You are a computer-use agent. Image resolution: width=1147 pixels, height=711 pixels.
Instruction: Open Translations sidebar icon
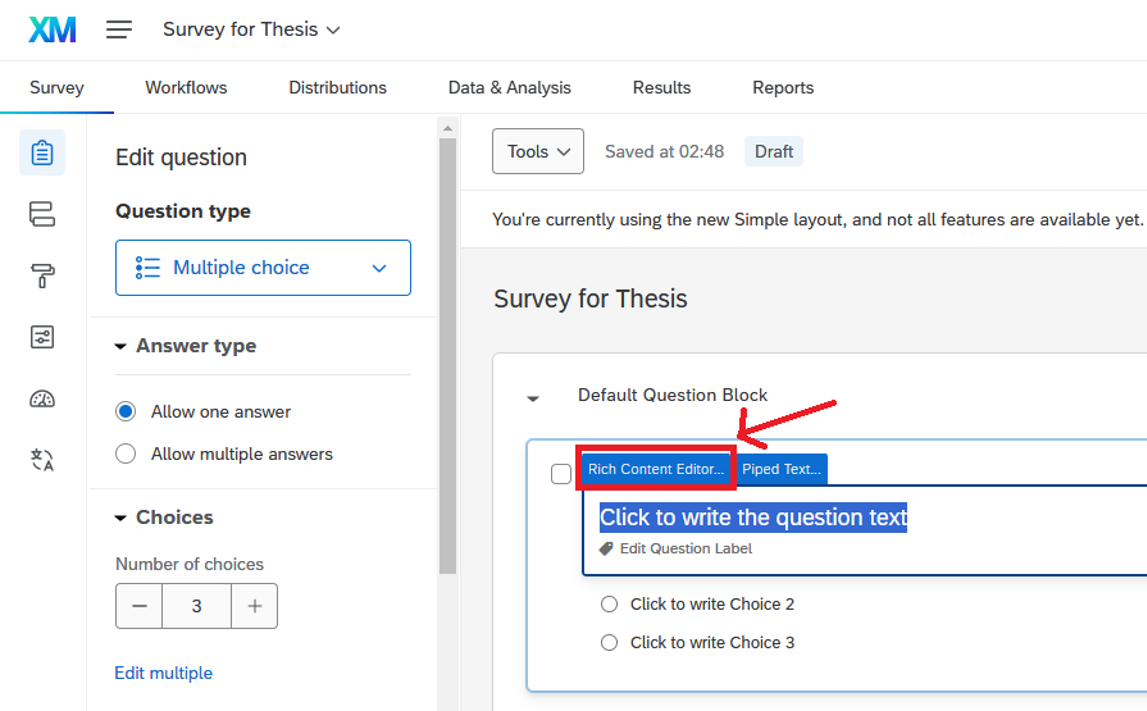(x=42, y=460)
